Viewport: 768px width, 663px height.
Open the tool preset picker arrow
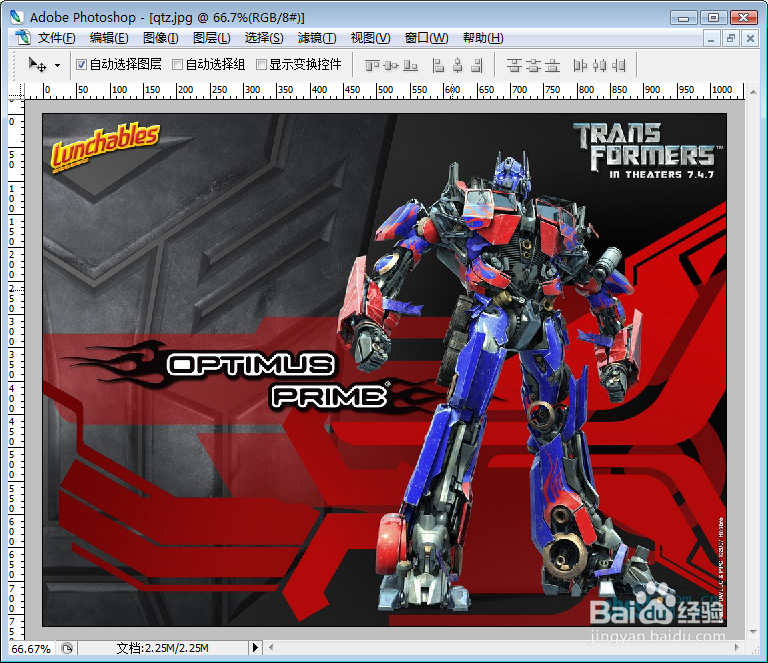tap(57, 65)
